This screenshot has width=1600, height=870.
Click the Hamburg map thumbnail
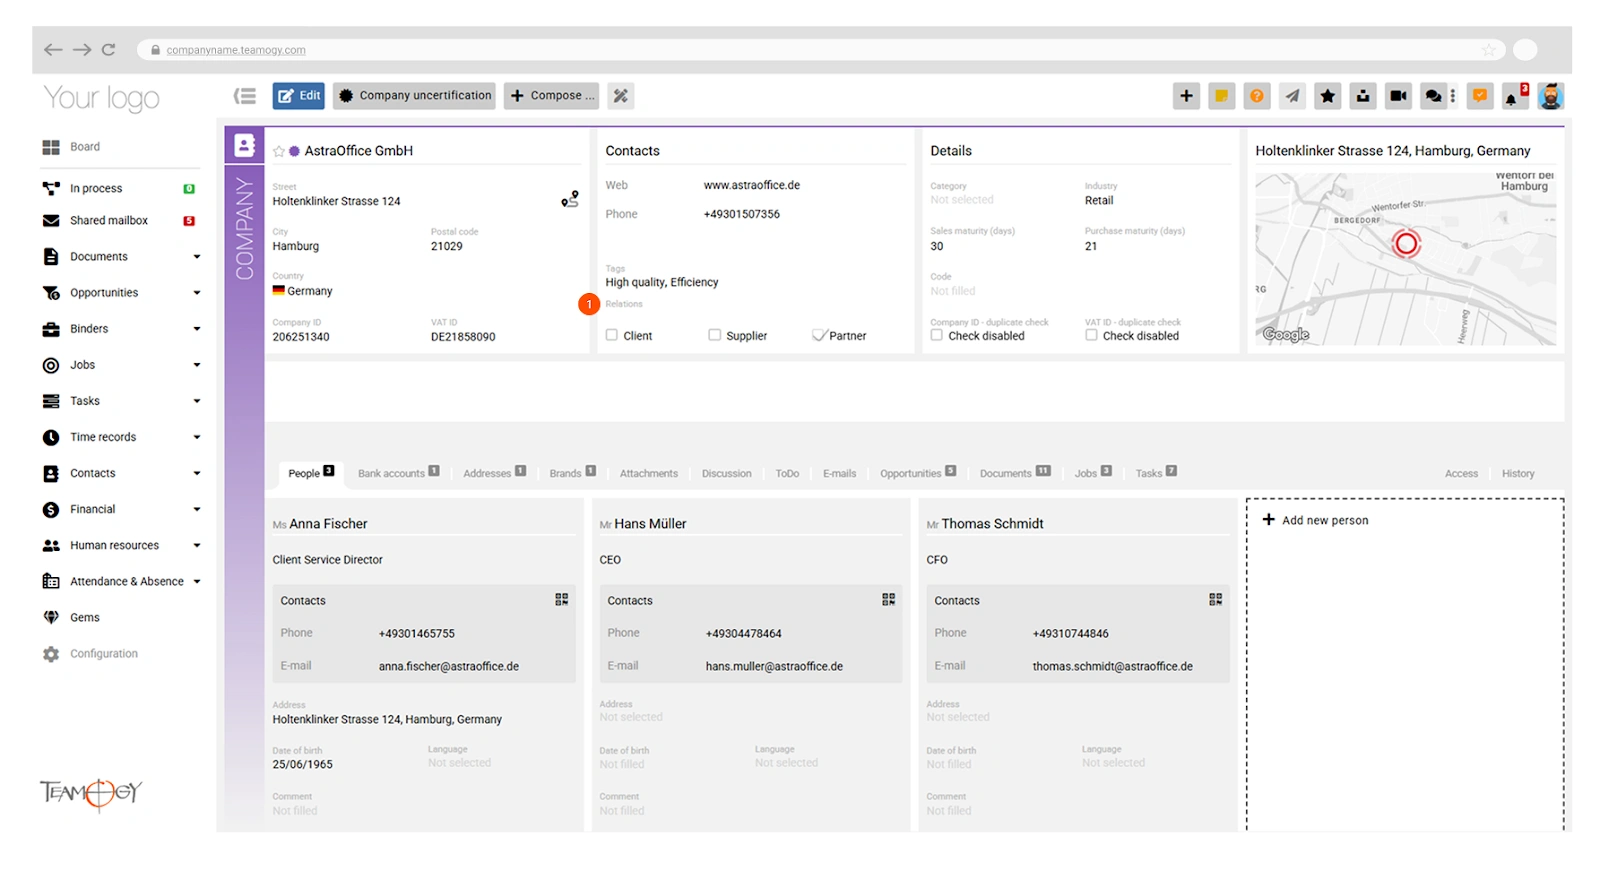coord(1405,259)
